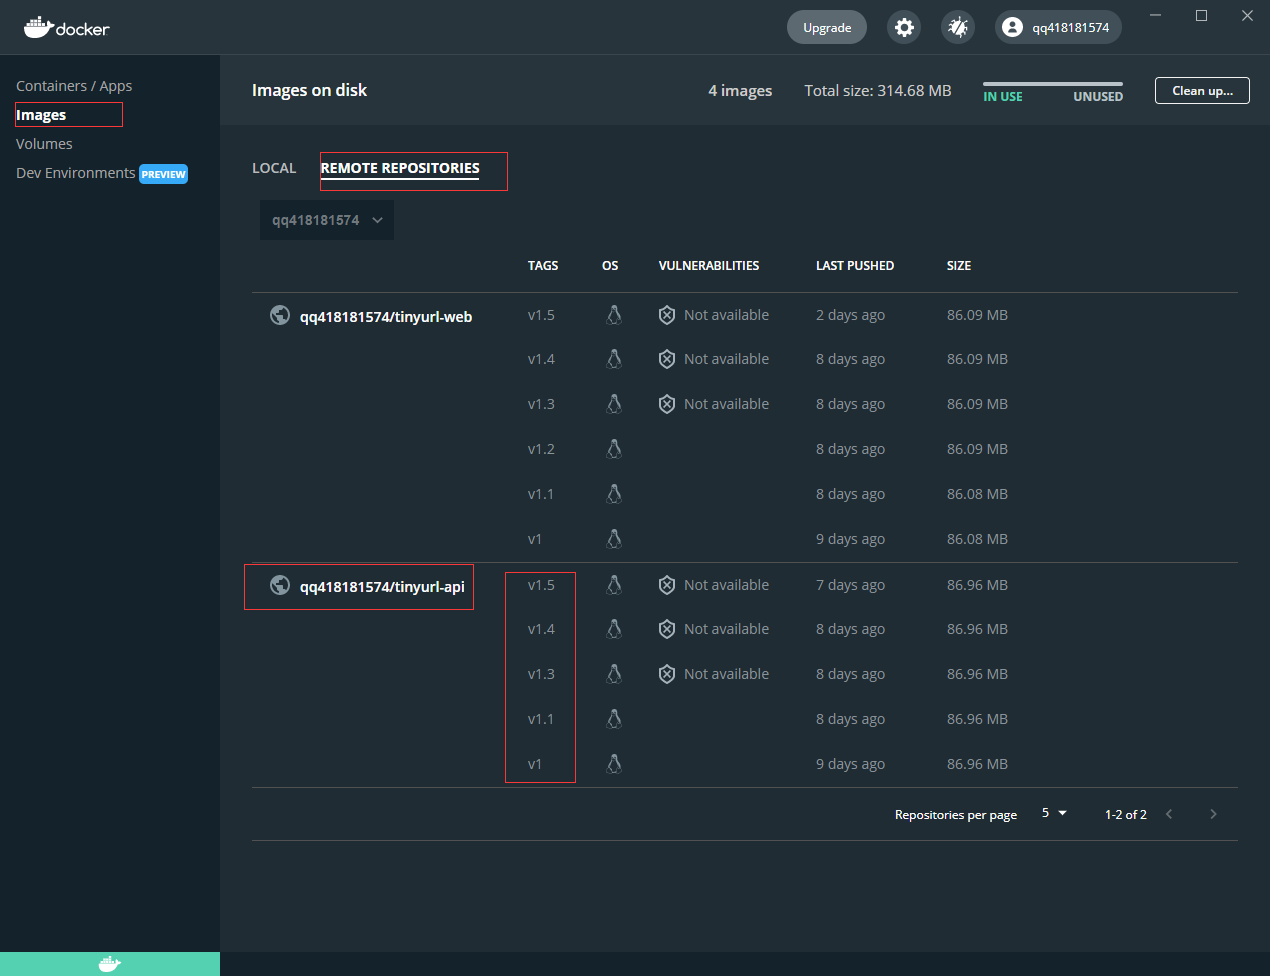Select tag v1 of tinyurl-api
Image resolution: width=1270 pixels, height=976 pixels.
535,764
